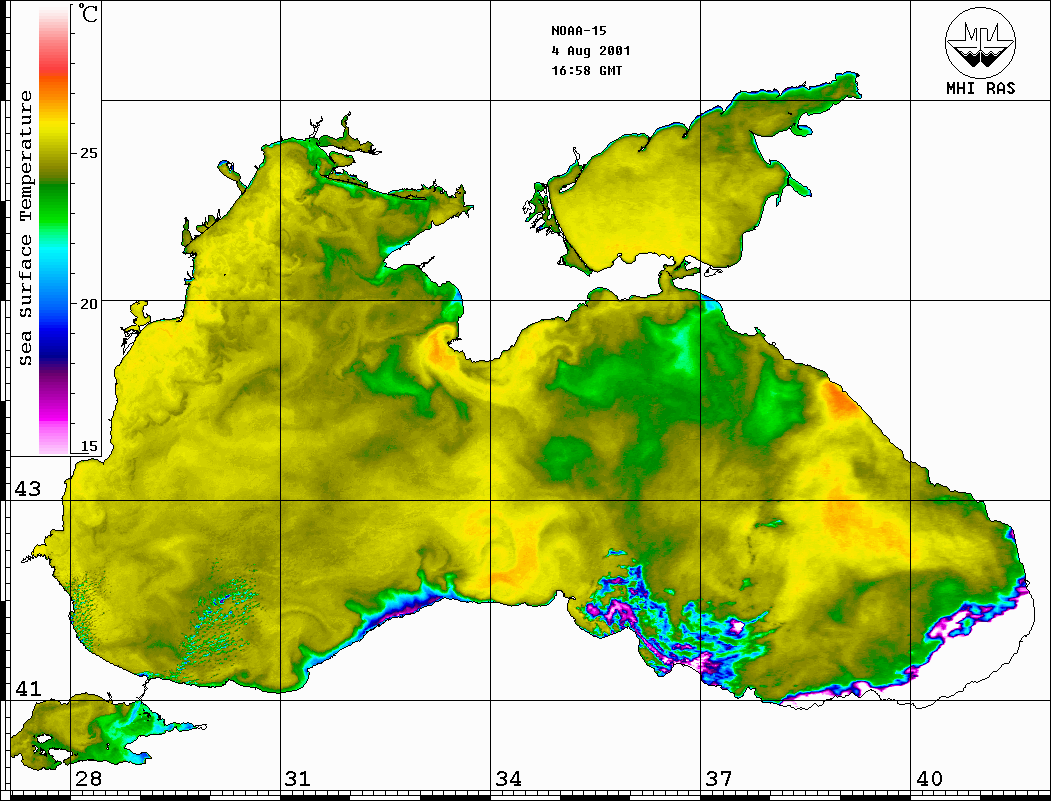Viewport: 1051px width, 801px height.
Task: Click the longitude label 31
Action: tap(298, 778)
